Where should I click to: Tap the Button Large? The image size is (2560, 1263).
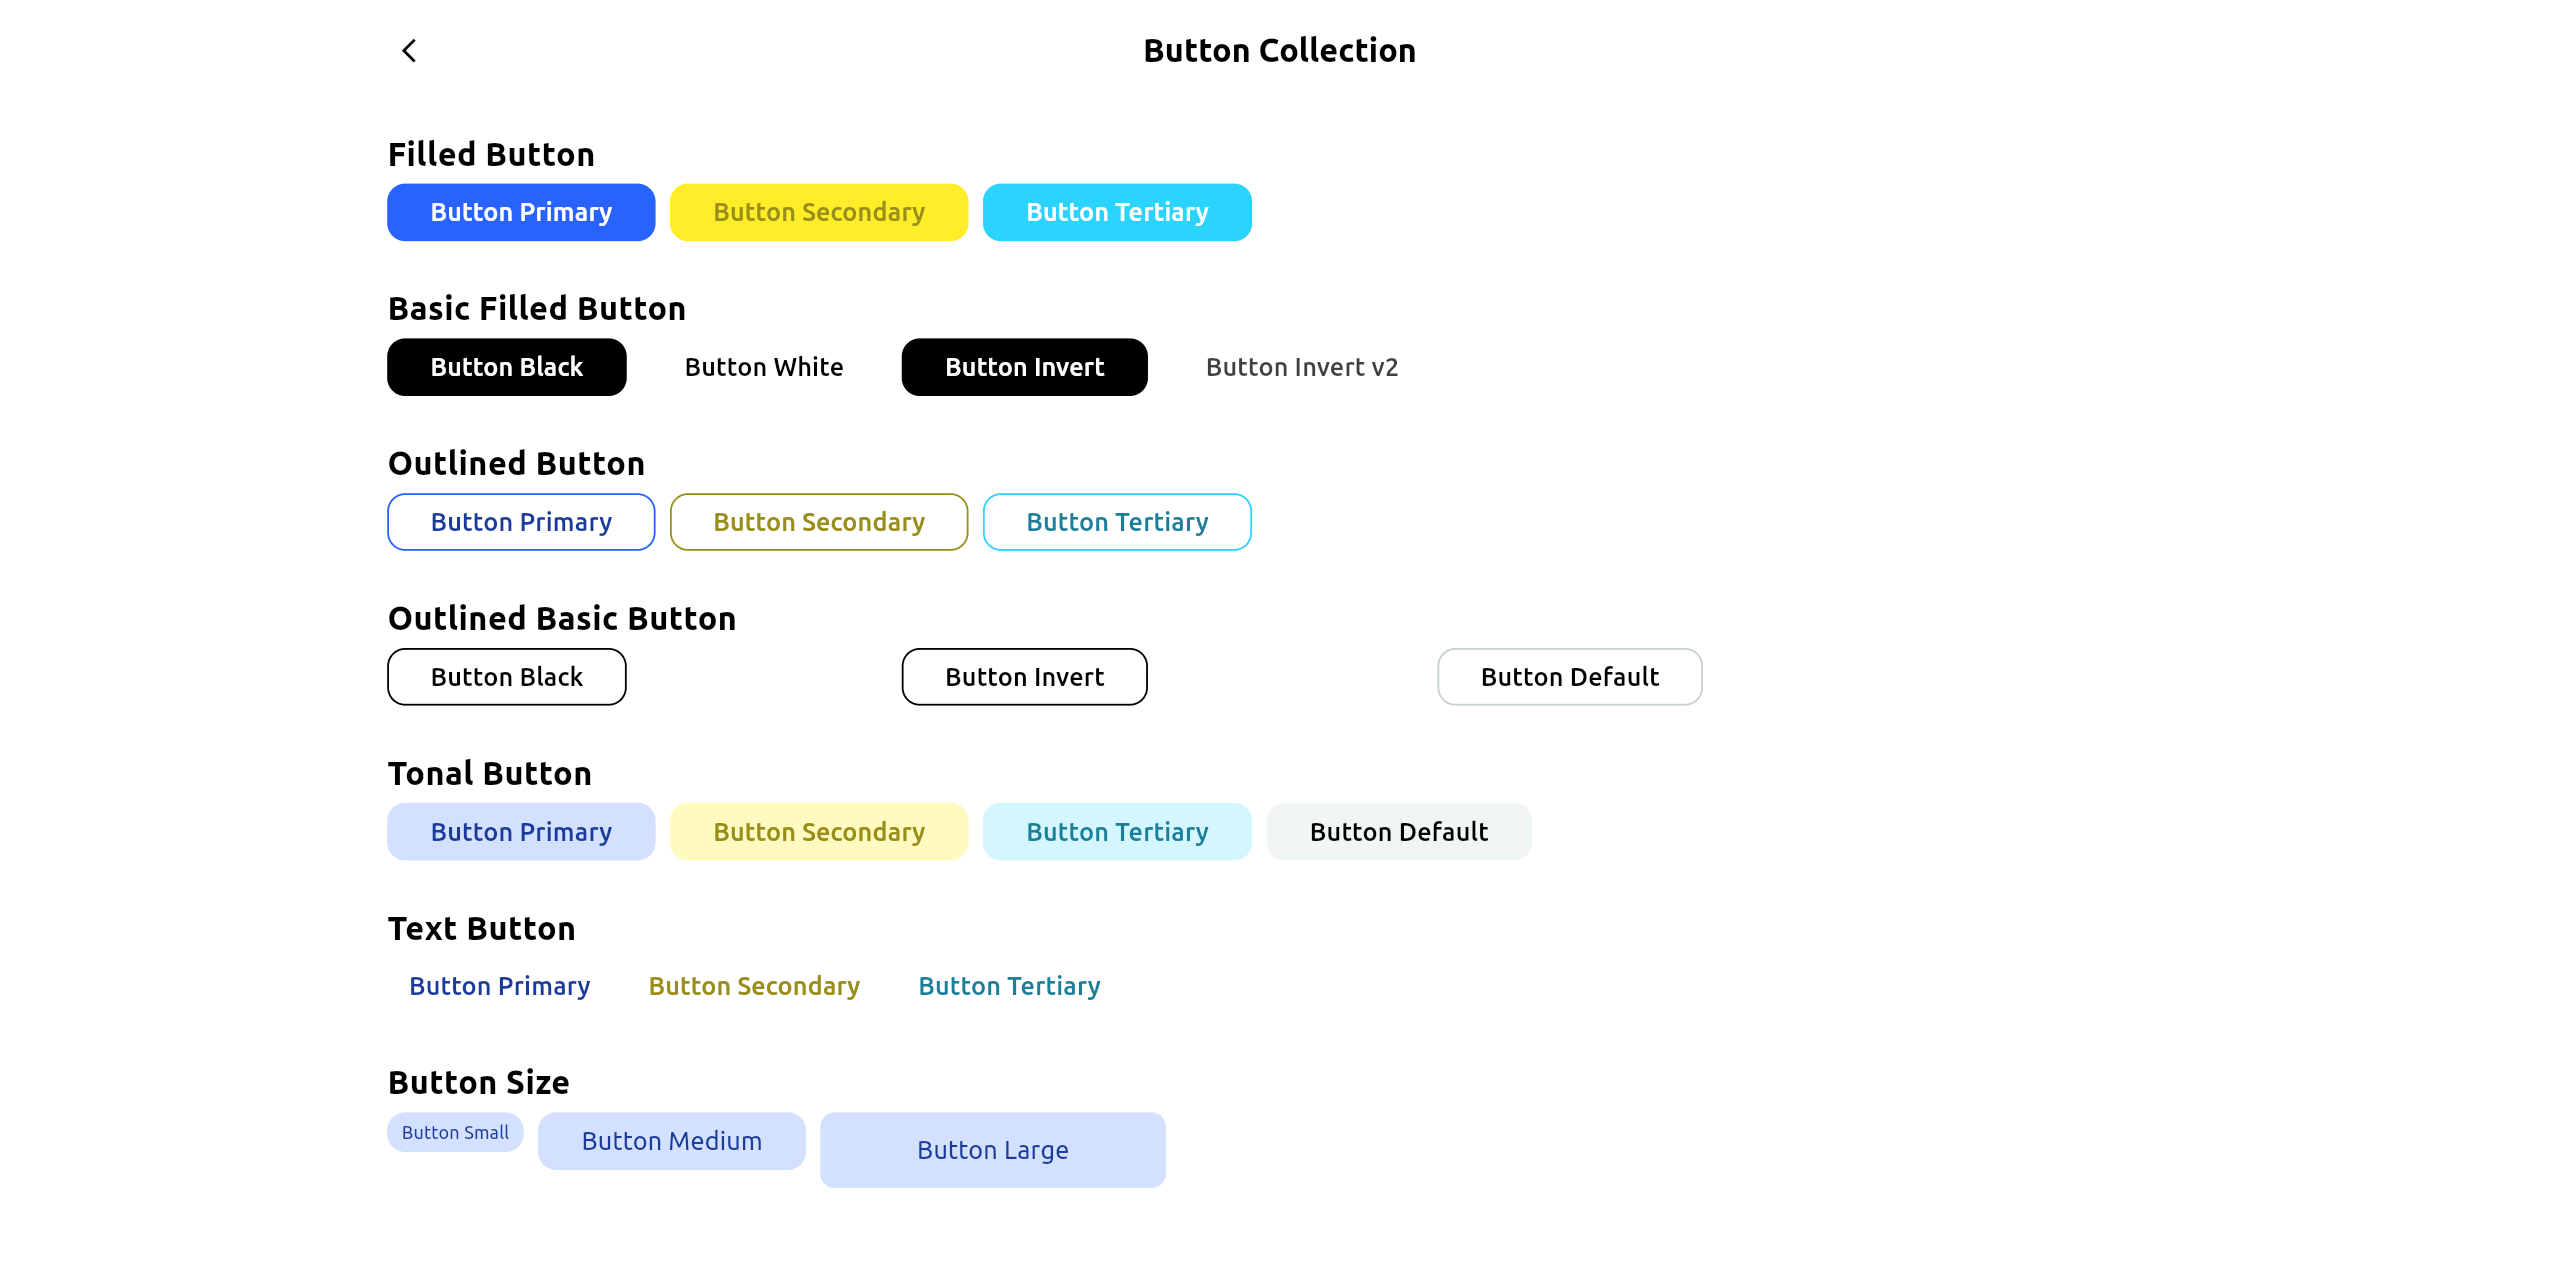click(993, 1150)
